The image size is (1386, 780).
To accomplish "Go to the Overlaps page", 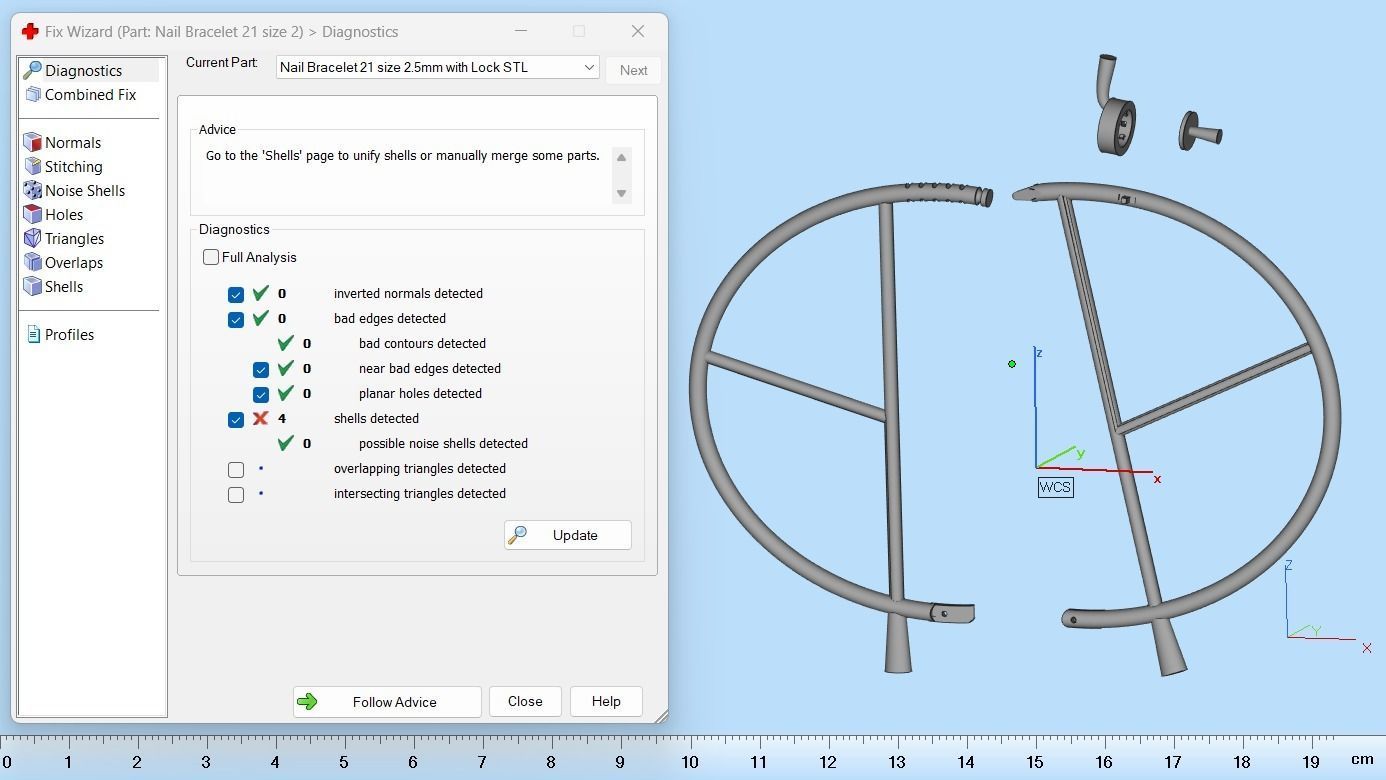I will (x=74, y=262).
